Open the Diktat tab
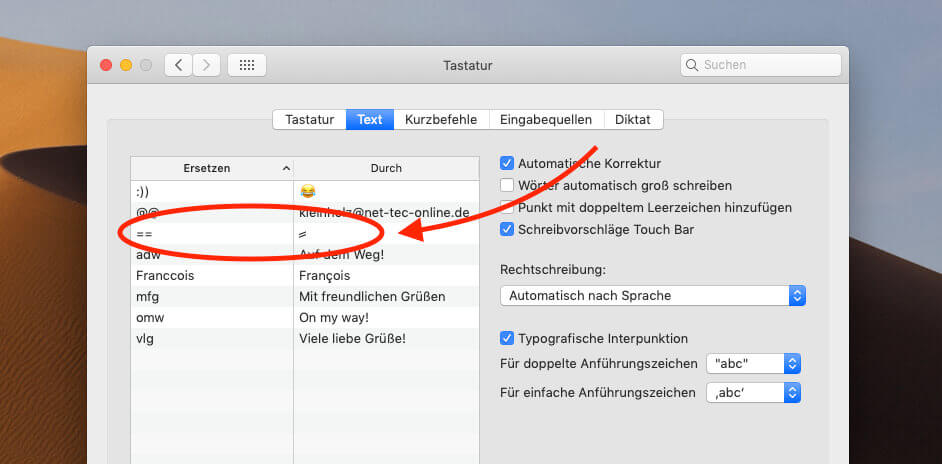 coord(633,119)
